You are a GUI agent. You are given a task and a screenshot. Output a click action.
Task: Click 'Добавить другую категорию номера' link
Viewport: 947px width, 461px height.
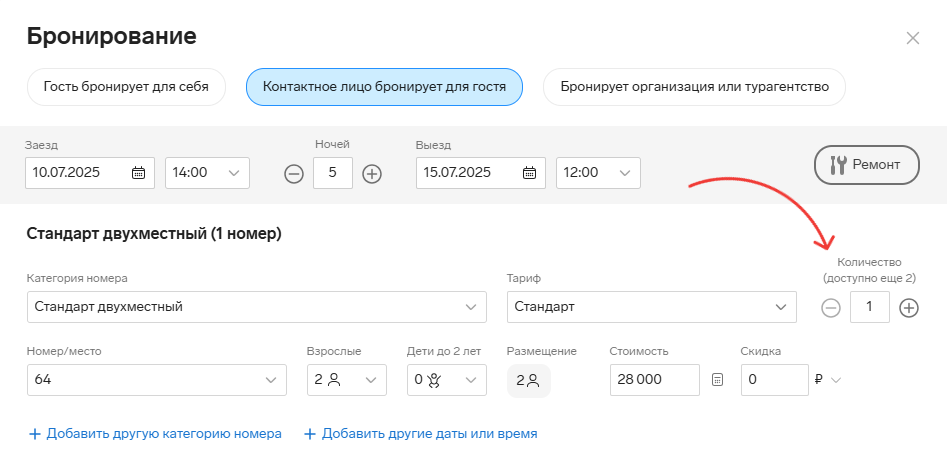[x=155, y=434]
